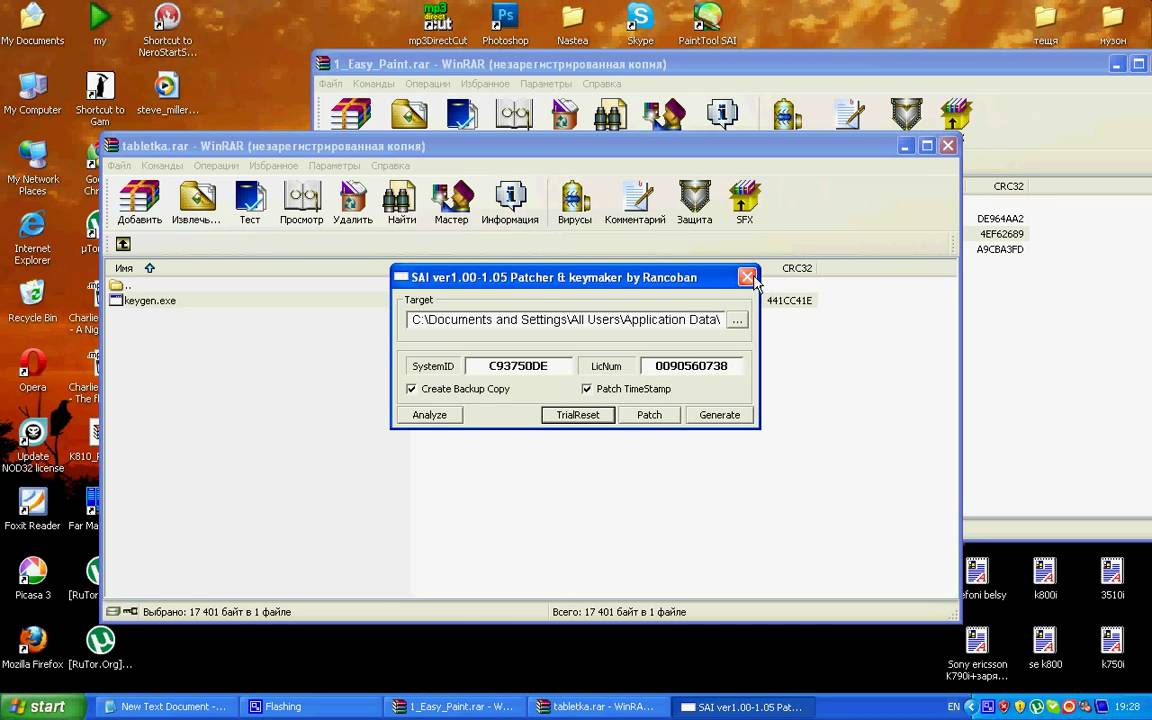Image resolution: width=1152 pixels, height=720 pixels.
Task: Show Информация about the tabletka.rar archive
Action: (510, 202)
